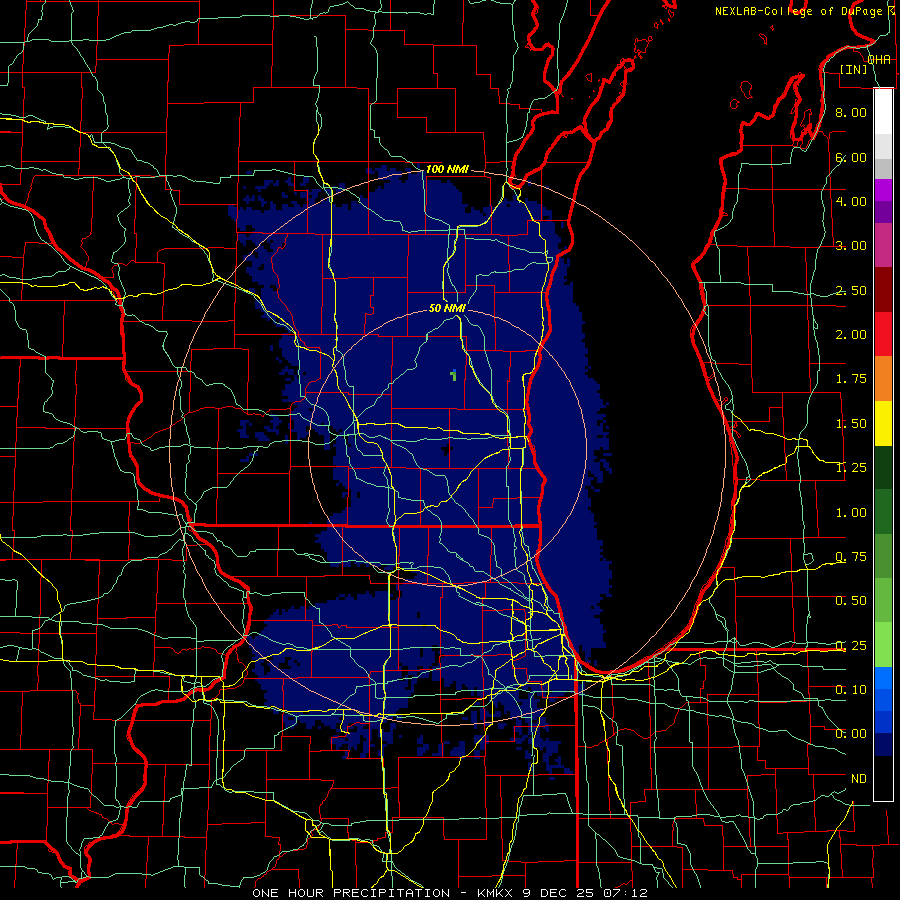Select the white legend swatch at top
This screenshot has width=900, height=900.
[x=883, y=112]
